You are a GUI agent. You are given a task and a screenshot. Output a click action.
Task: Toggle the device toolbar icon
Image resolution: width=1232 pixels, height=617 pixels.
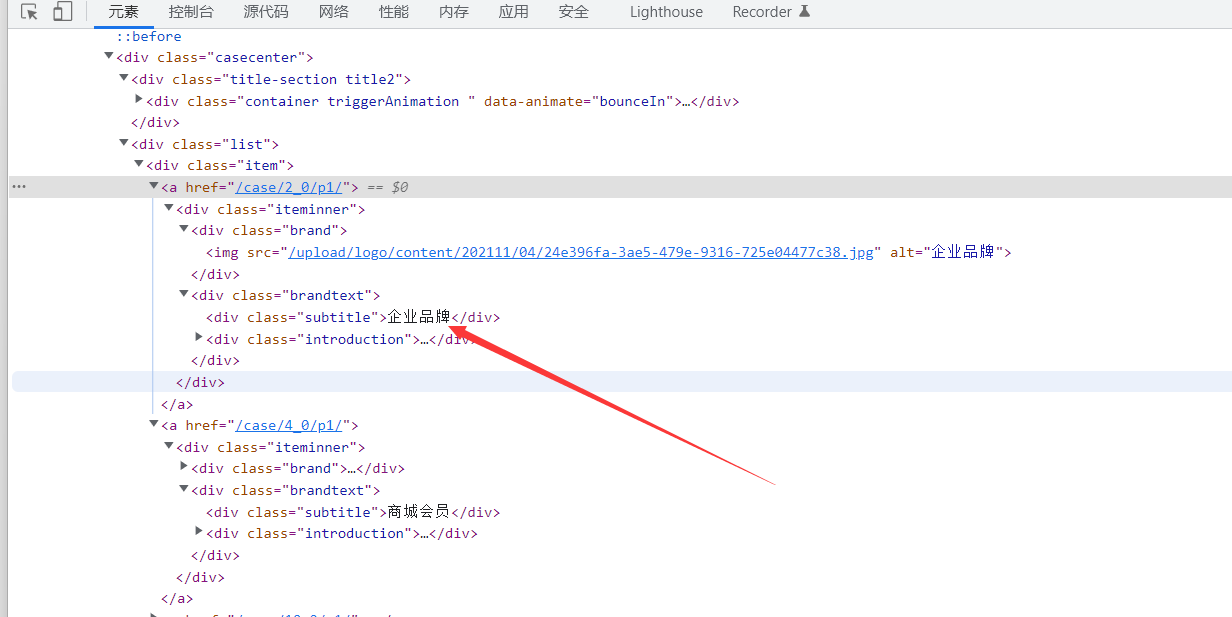tap(63, 12)
